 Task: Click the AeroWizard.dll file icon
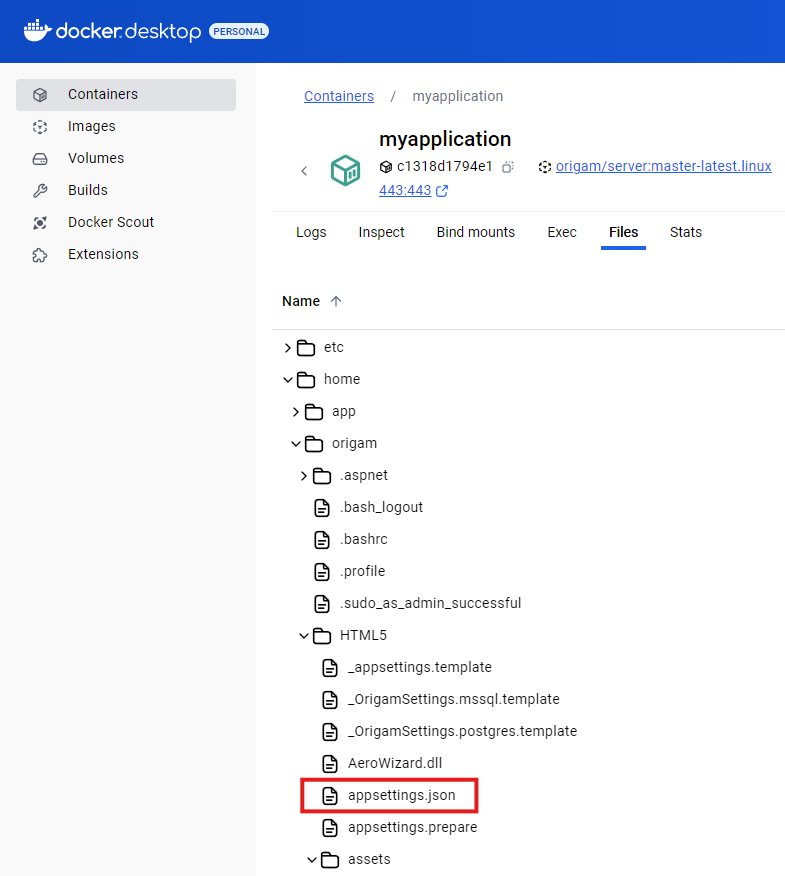point(330,764)
